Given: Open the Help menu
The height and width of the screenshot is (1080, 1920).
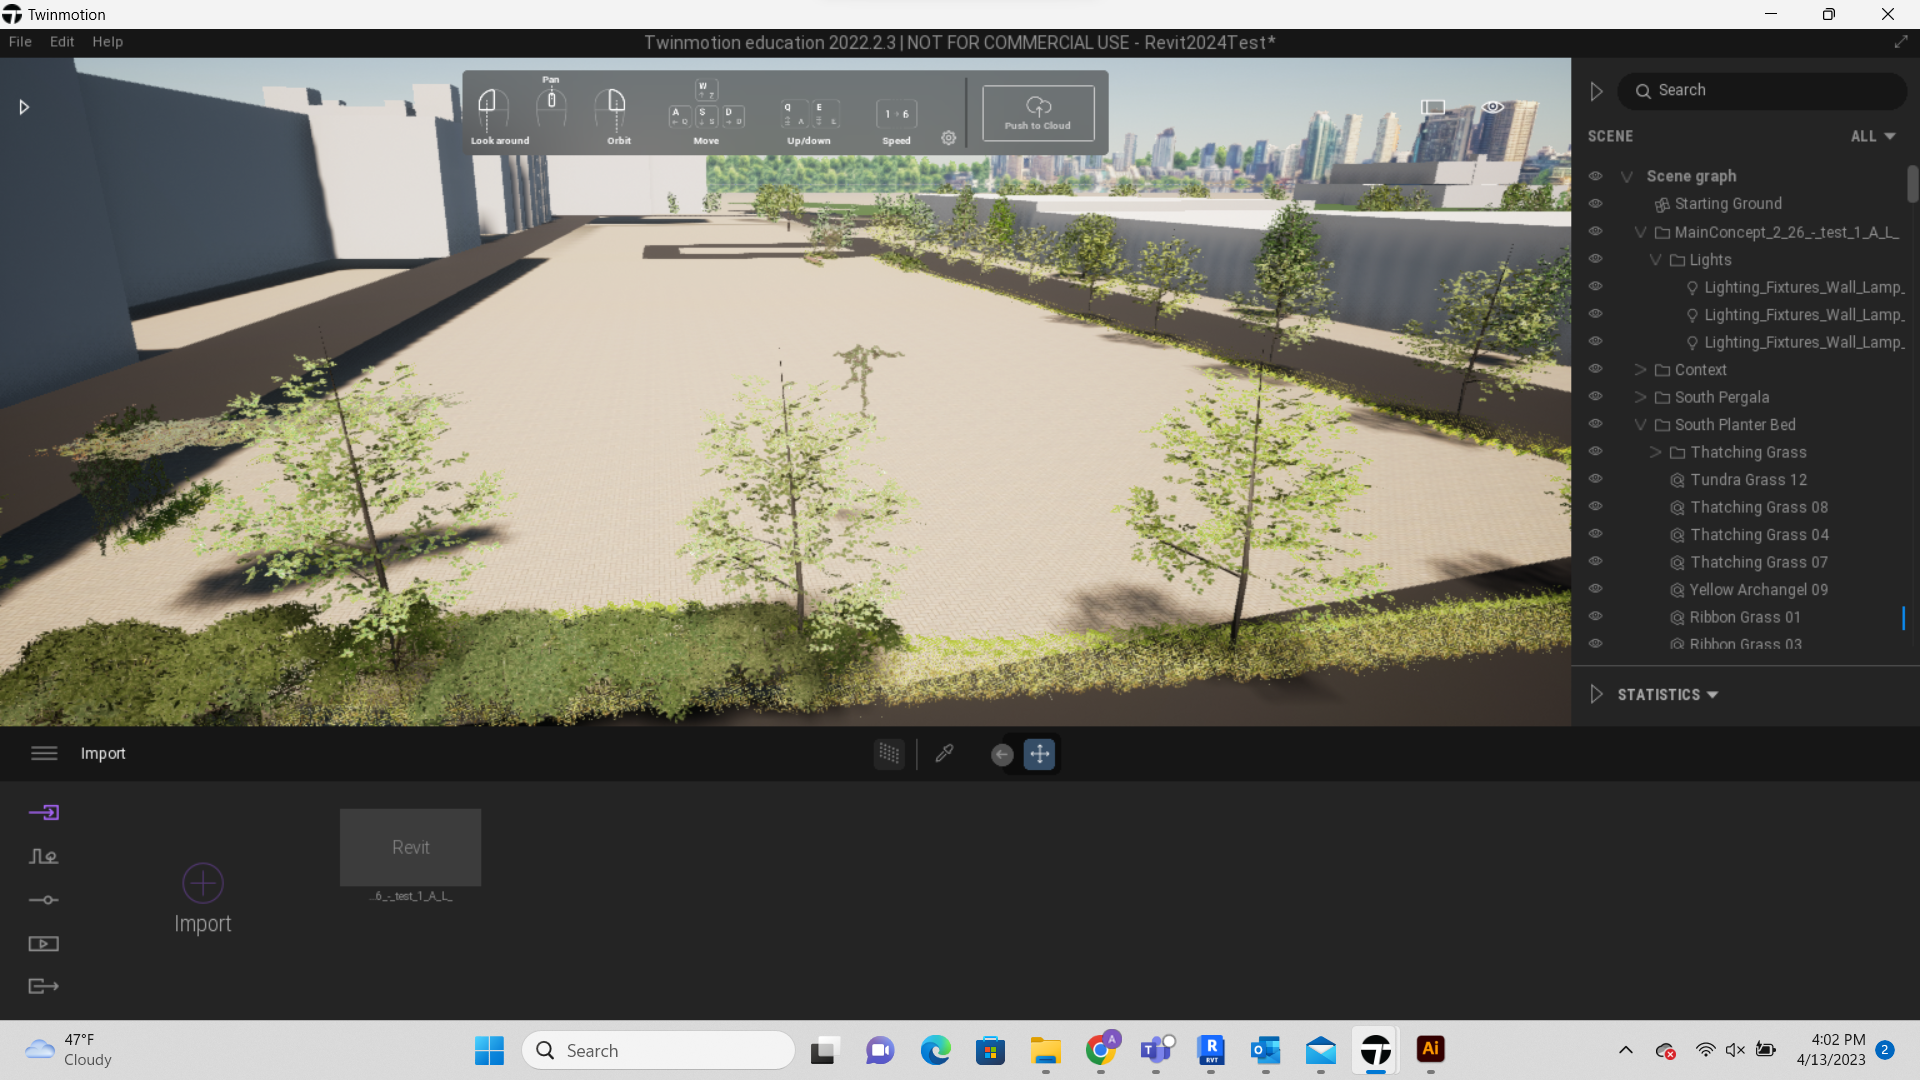Looking at the screenshot, I should pos(107,41).
